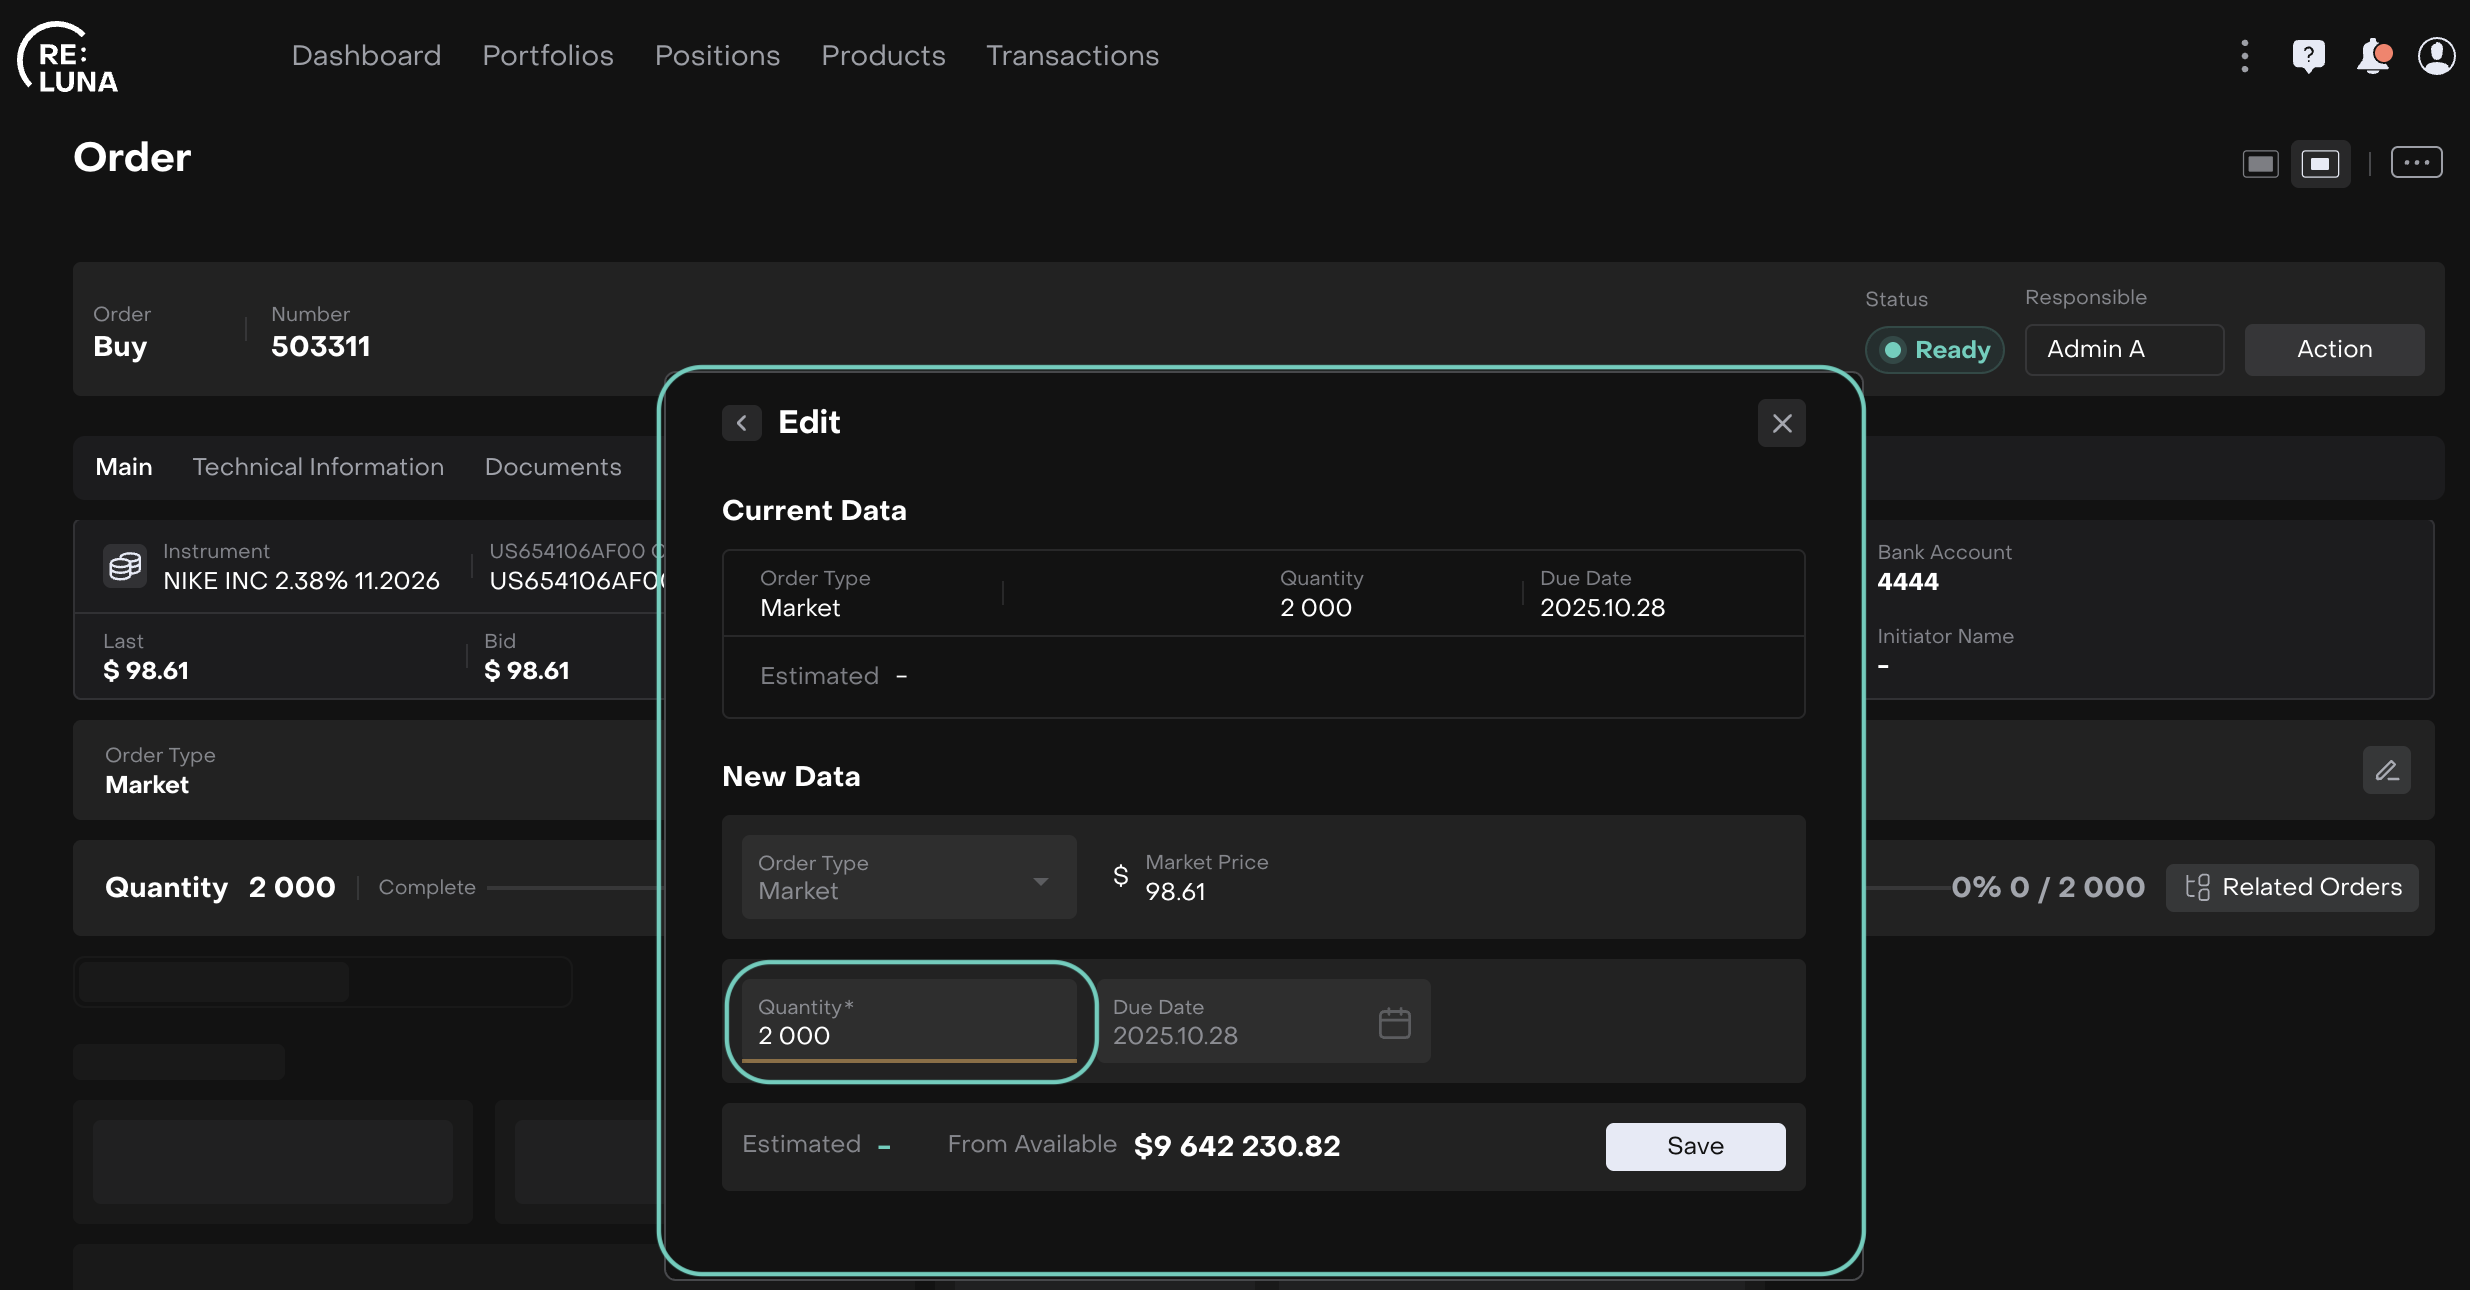Click the vertical three-dot menu in header

[x=2245, y=56]
